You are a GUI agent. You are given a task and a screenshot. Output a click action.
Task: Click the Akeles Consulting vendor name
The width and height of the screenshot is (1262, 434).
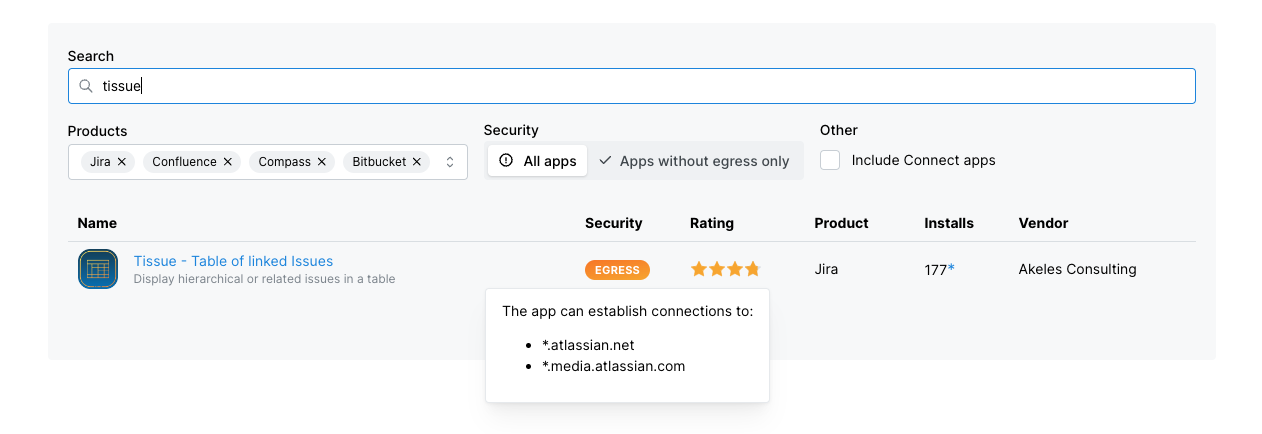click(1077, 269)
